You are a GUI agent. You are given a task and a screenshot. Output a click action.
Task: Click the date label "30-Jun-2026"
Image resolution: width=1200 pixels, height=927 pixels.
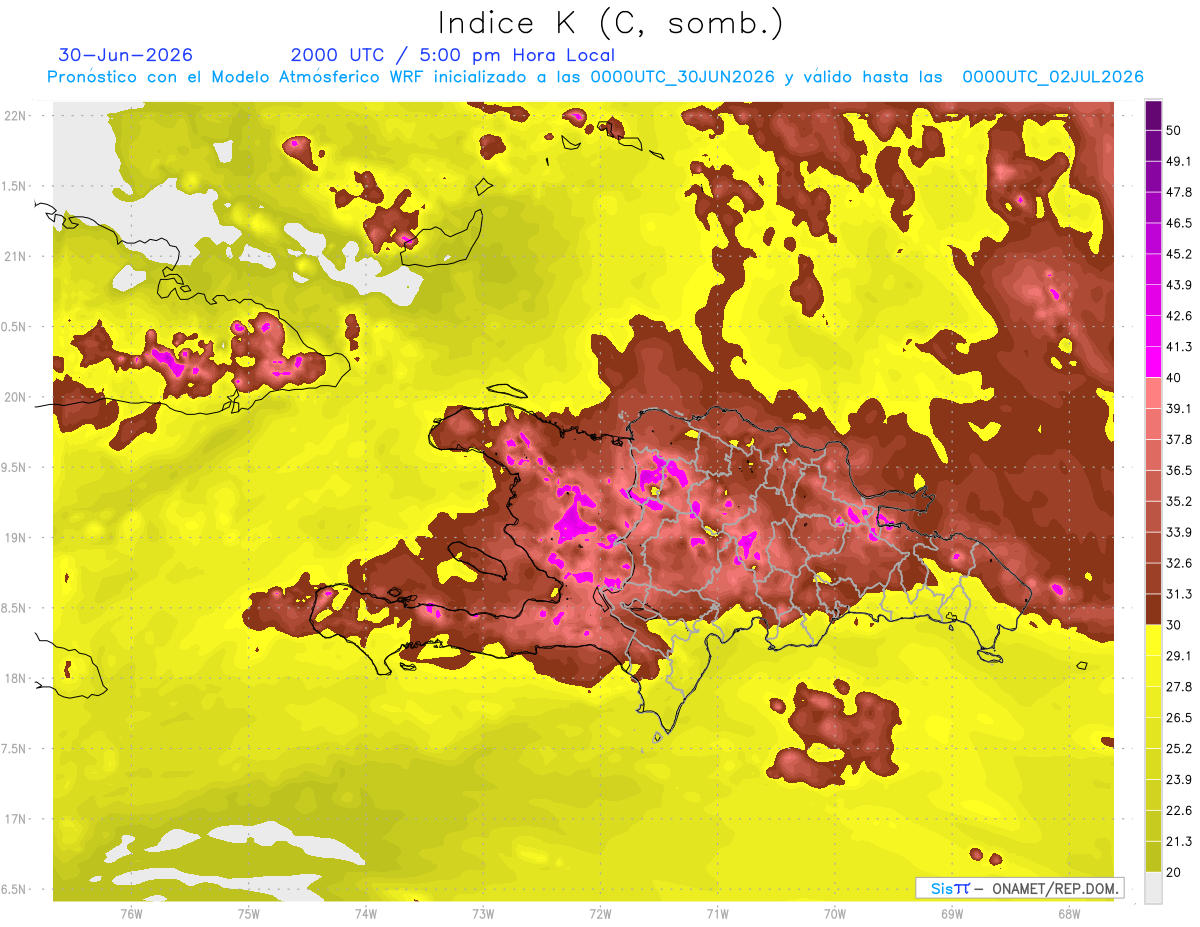126,55
